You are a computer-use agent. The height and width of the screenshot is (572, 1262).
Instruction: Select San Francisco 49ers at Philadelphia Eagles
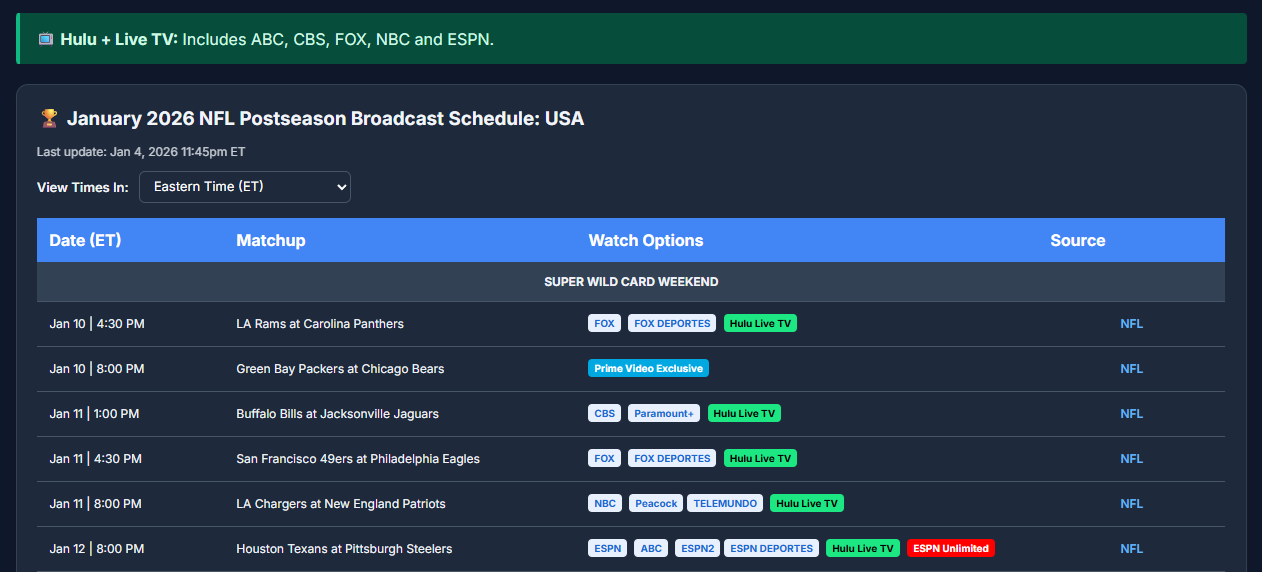[358, 459]
